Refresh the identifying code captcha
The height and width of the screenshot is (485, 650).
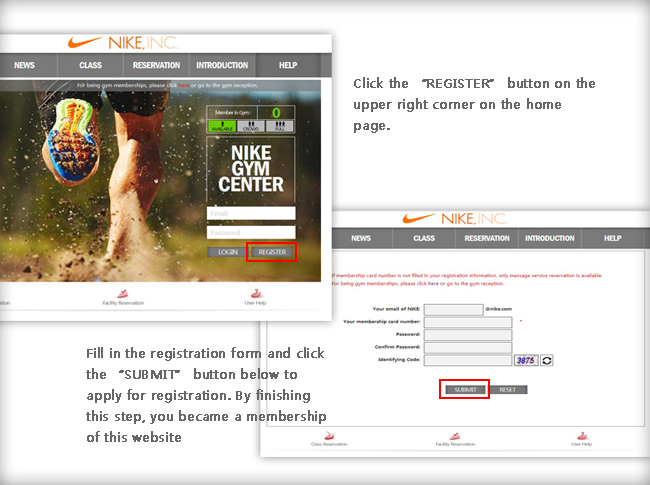[547, 360]
